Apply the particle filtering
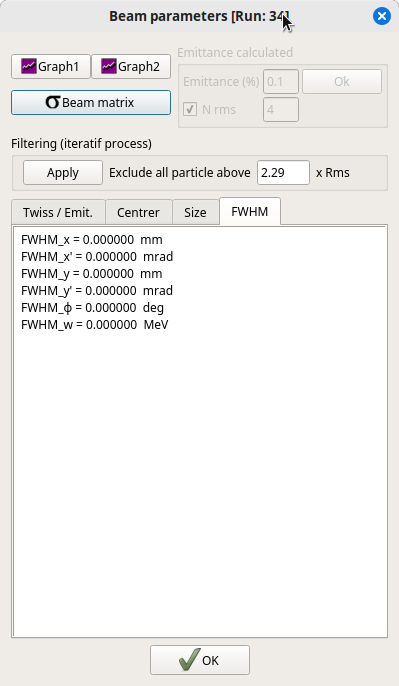399x686 pixels. pyautogui.click(x=63, y=172)
